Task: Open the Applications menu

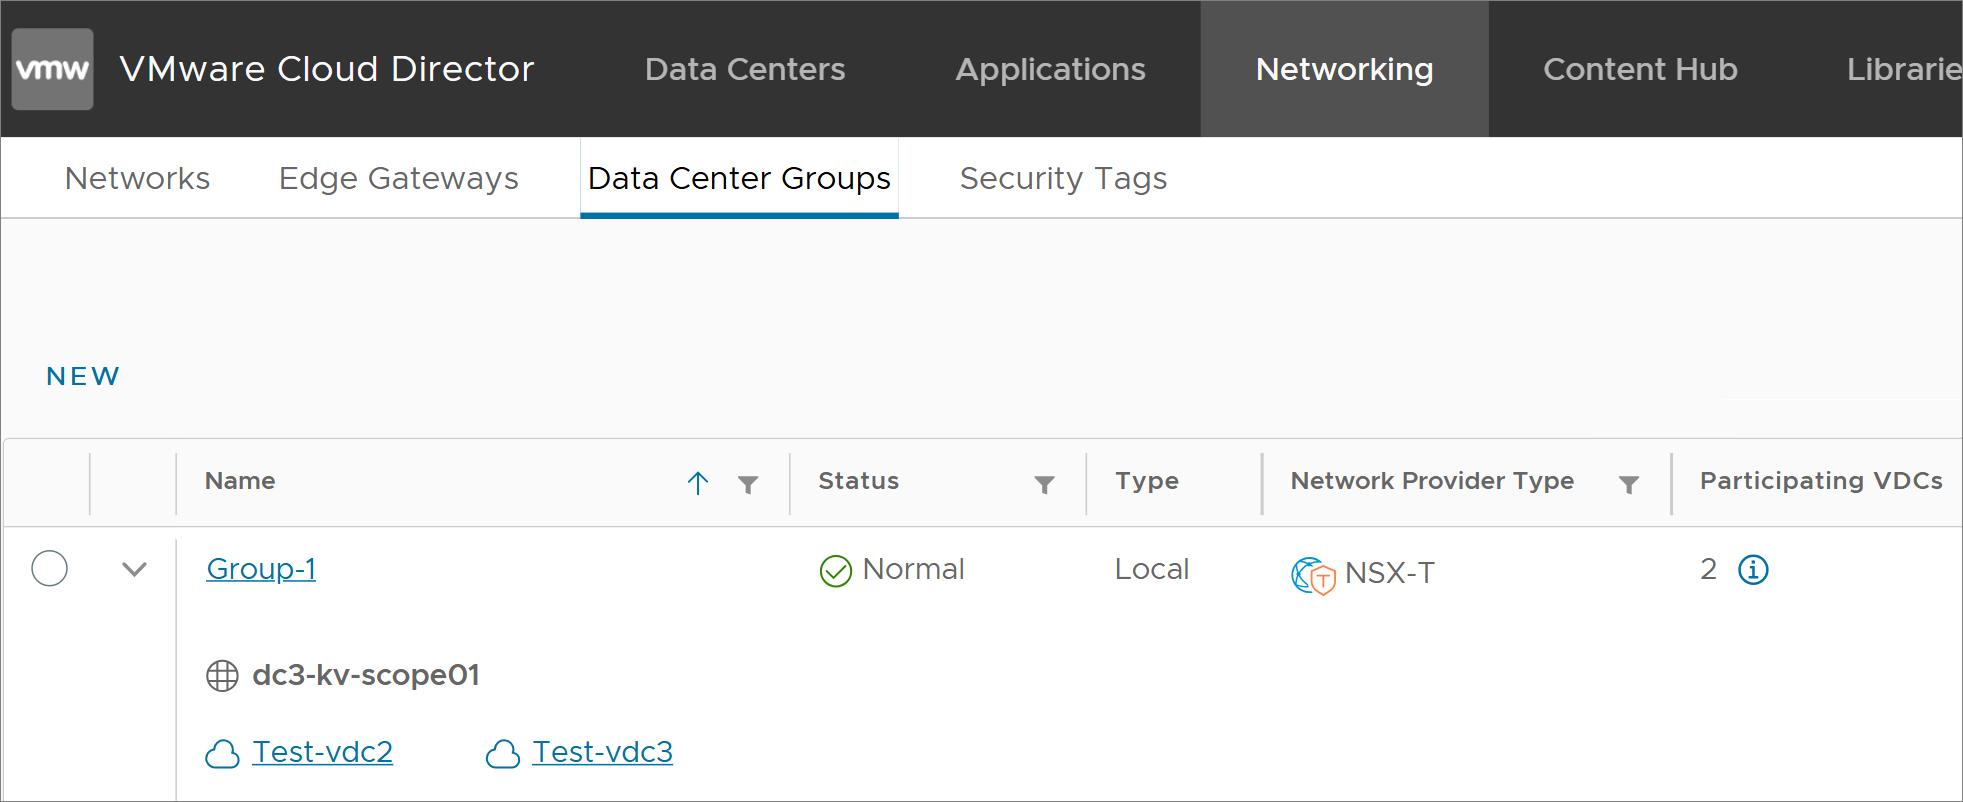Action: pos(1050,69)
